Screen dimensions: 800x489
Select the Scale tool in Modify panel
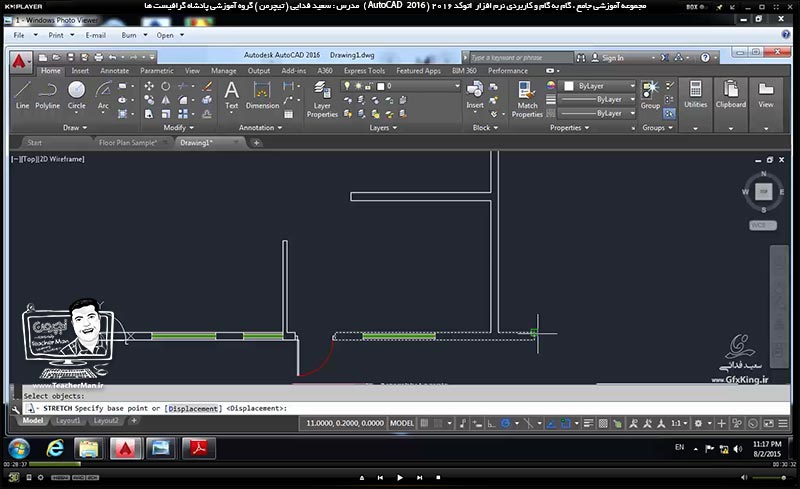[166, 114]
